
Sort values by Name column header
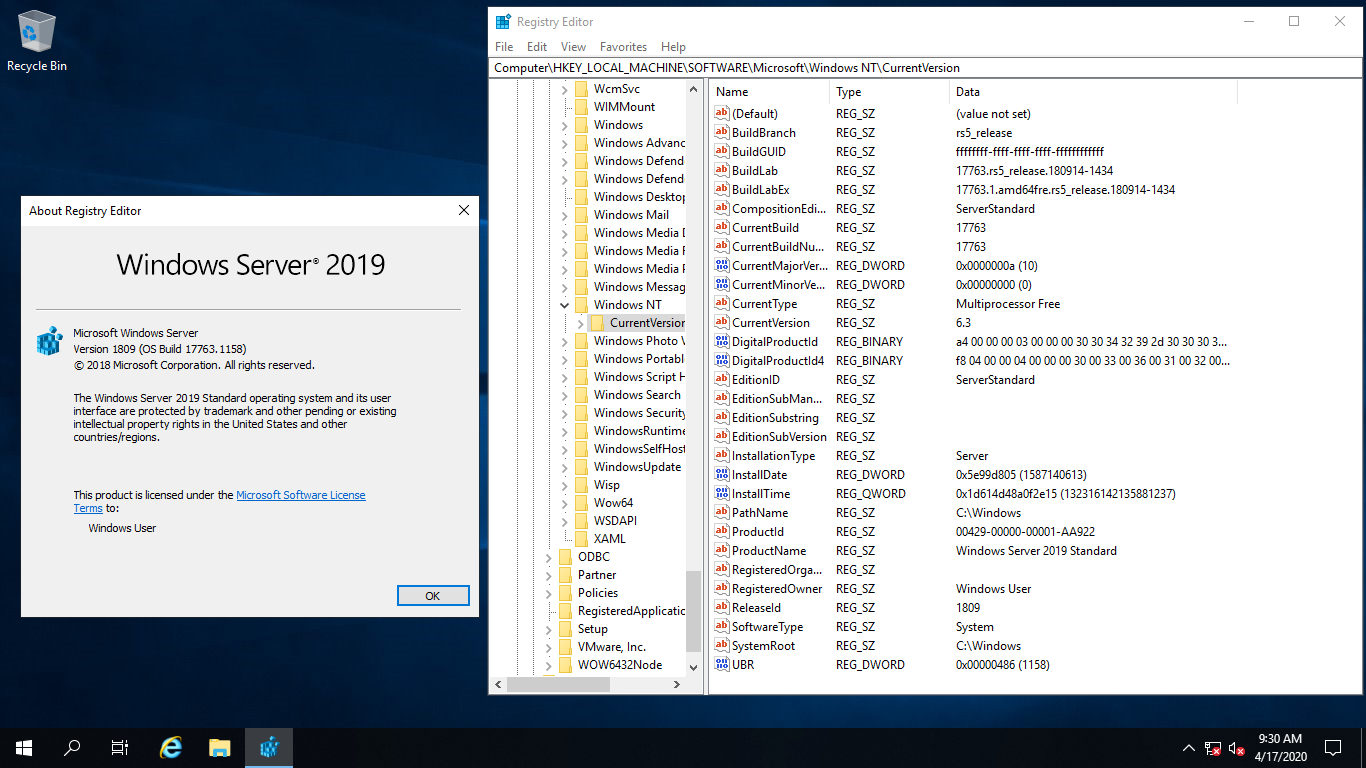[770, 92]
